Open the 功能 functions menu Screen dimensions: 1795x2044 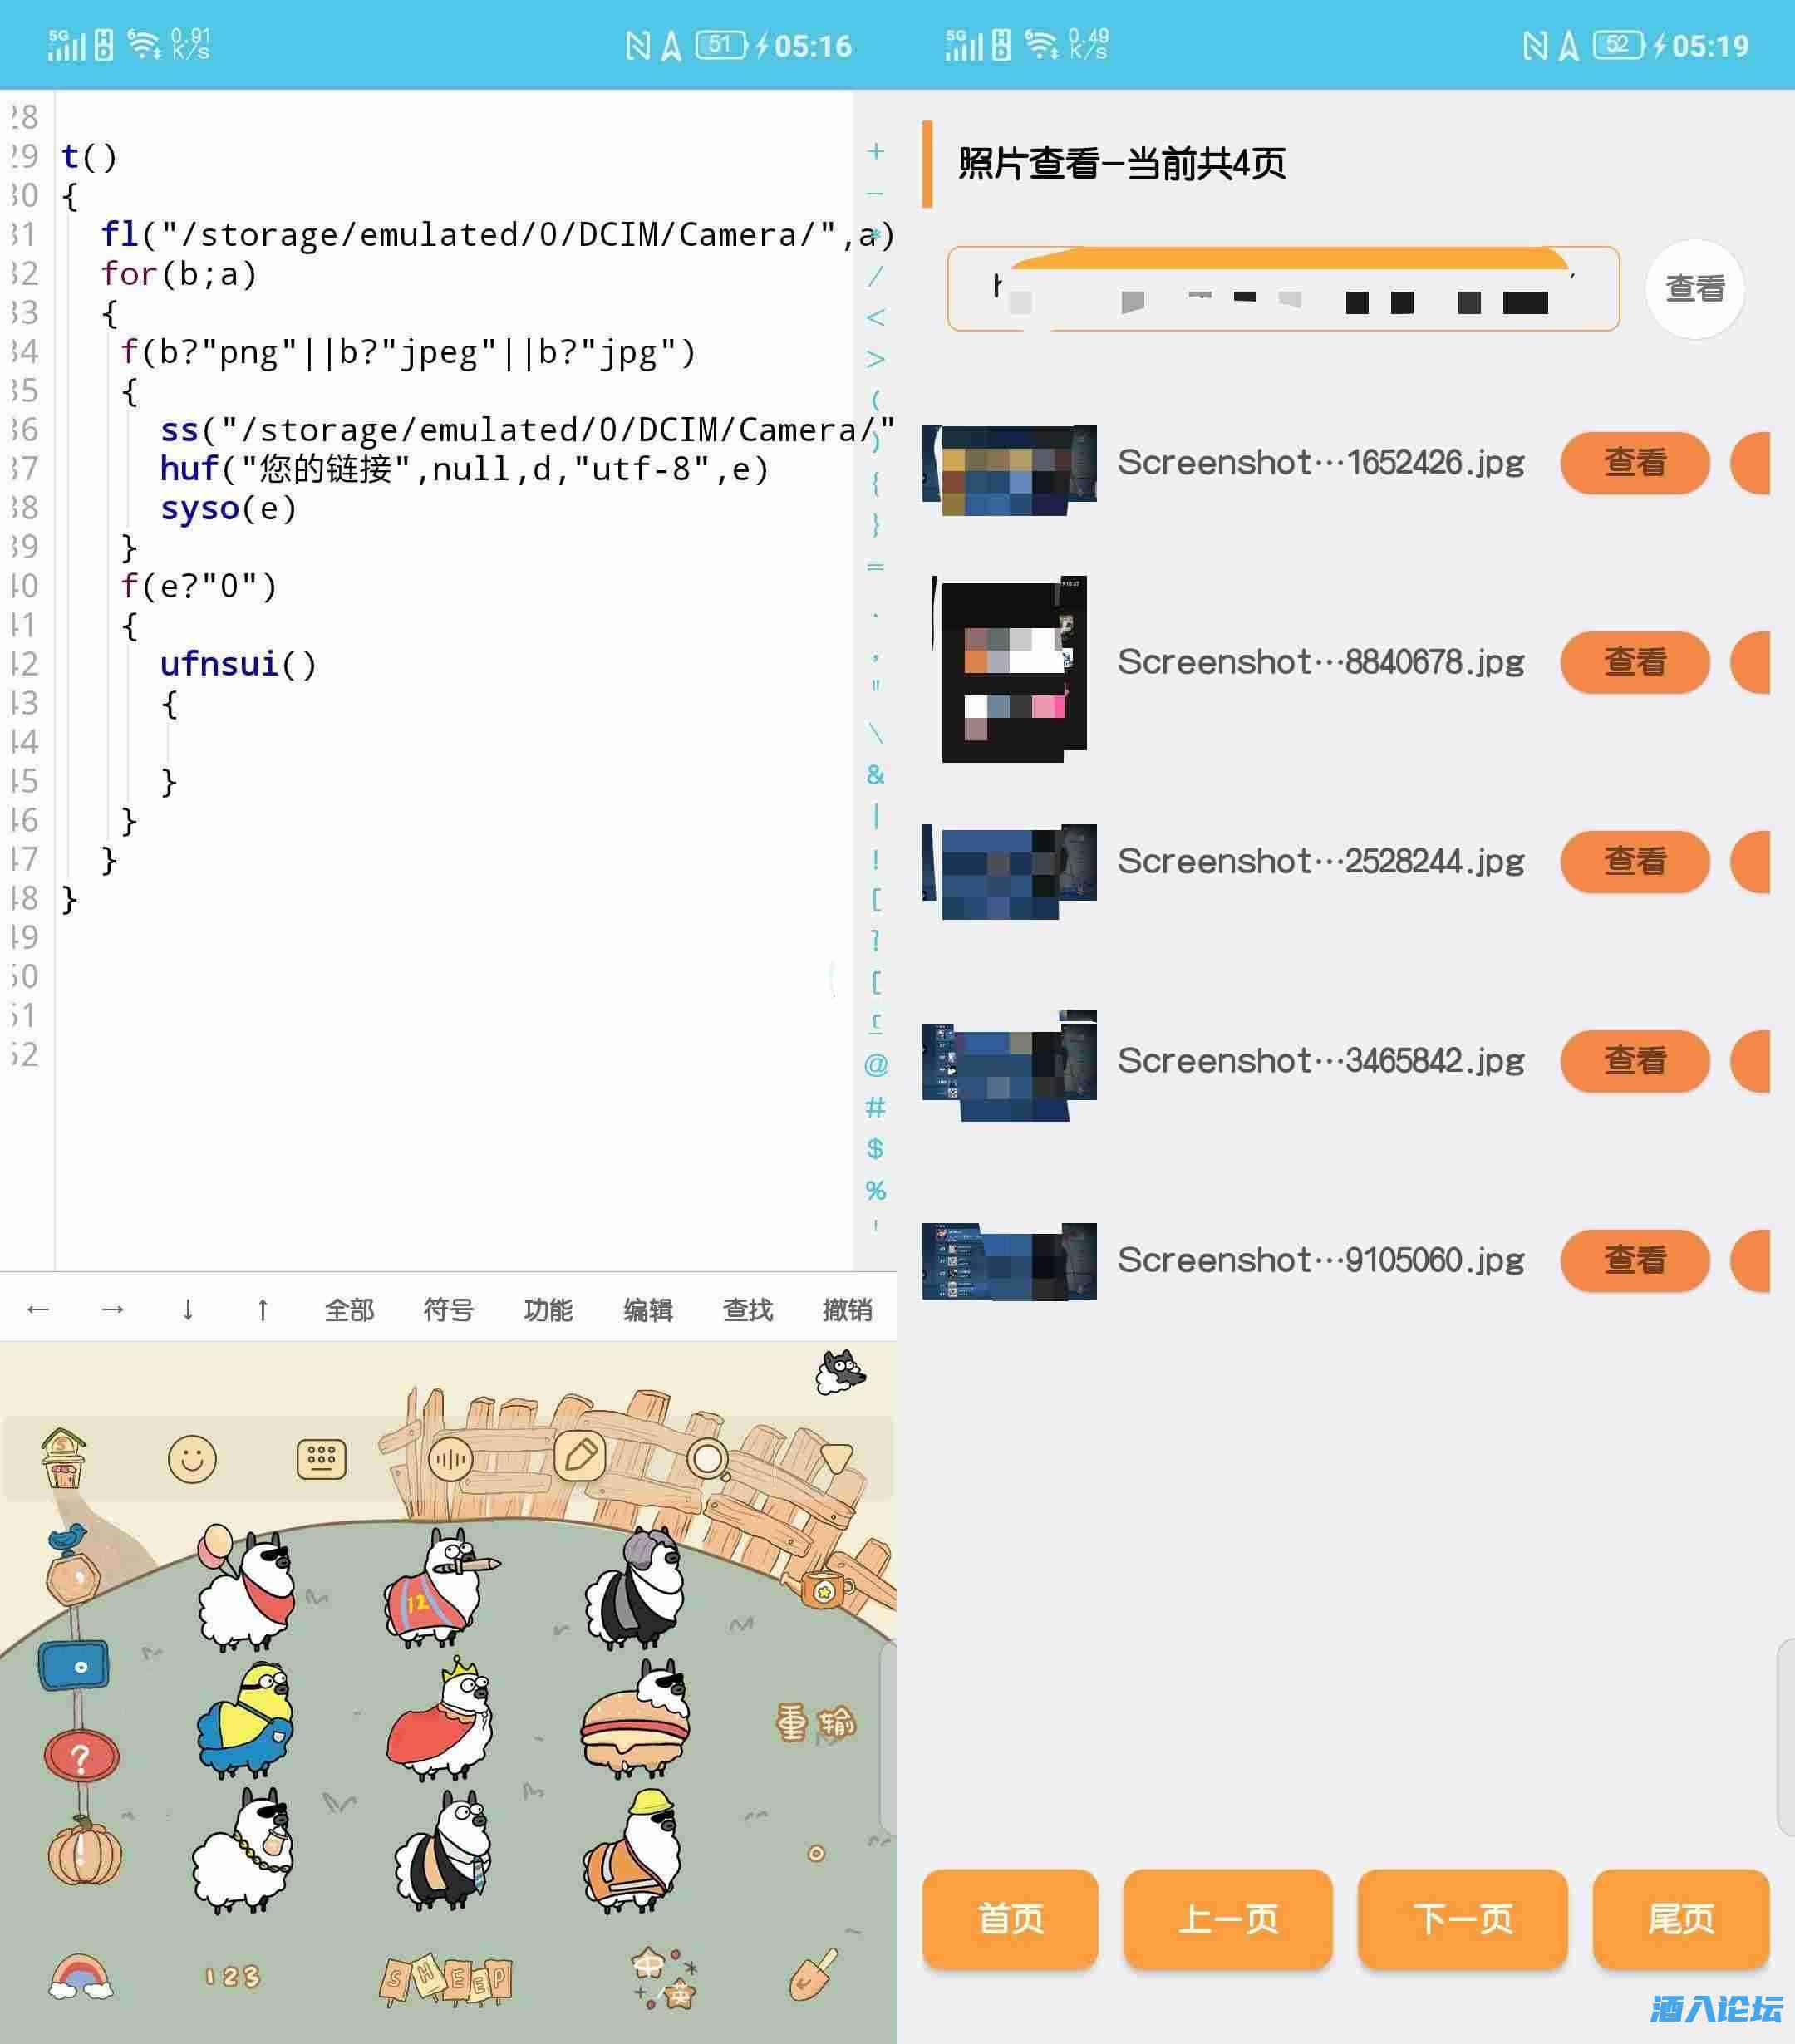[548, 1310]
